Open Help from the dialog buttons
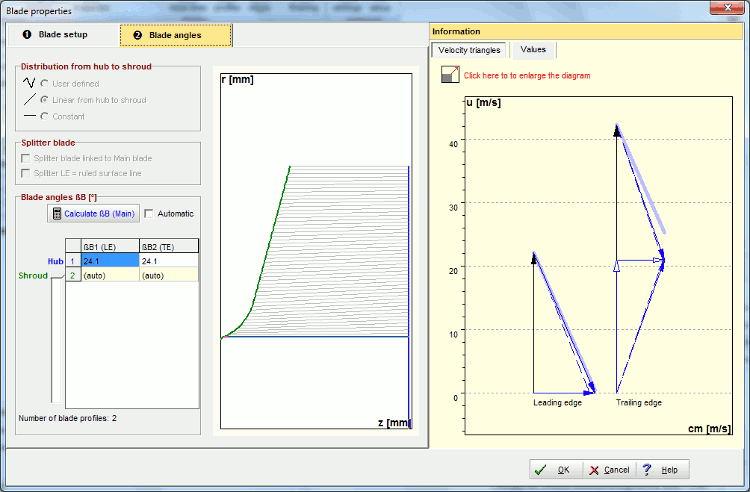This screenshot has width=750, height=492. tap(662, 470)
